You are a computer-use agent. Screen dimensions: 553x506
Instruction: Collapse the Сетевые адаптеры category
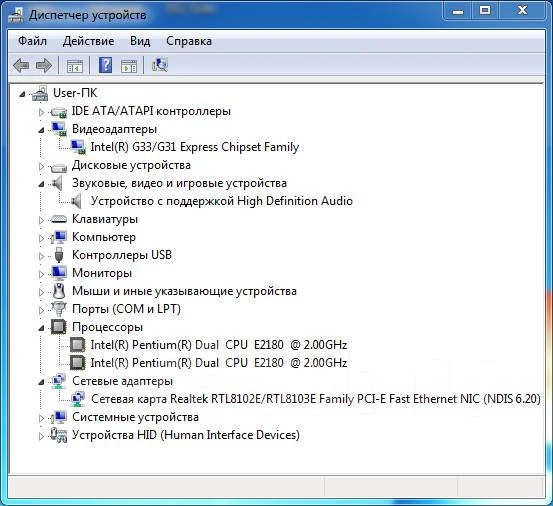tap(41, 382)
